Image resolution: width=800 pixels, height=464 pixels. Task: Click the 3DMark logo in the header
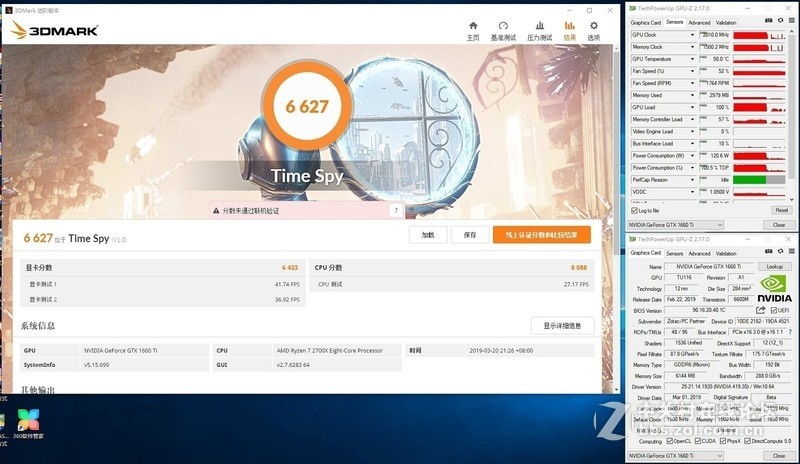pyautogui.click(x=54, y=31)
